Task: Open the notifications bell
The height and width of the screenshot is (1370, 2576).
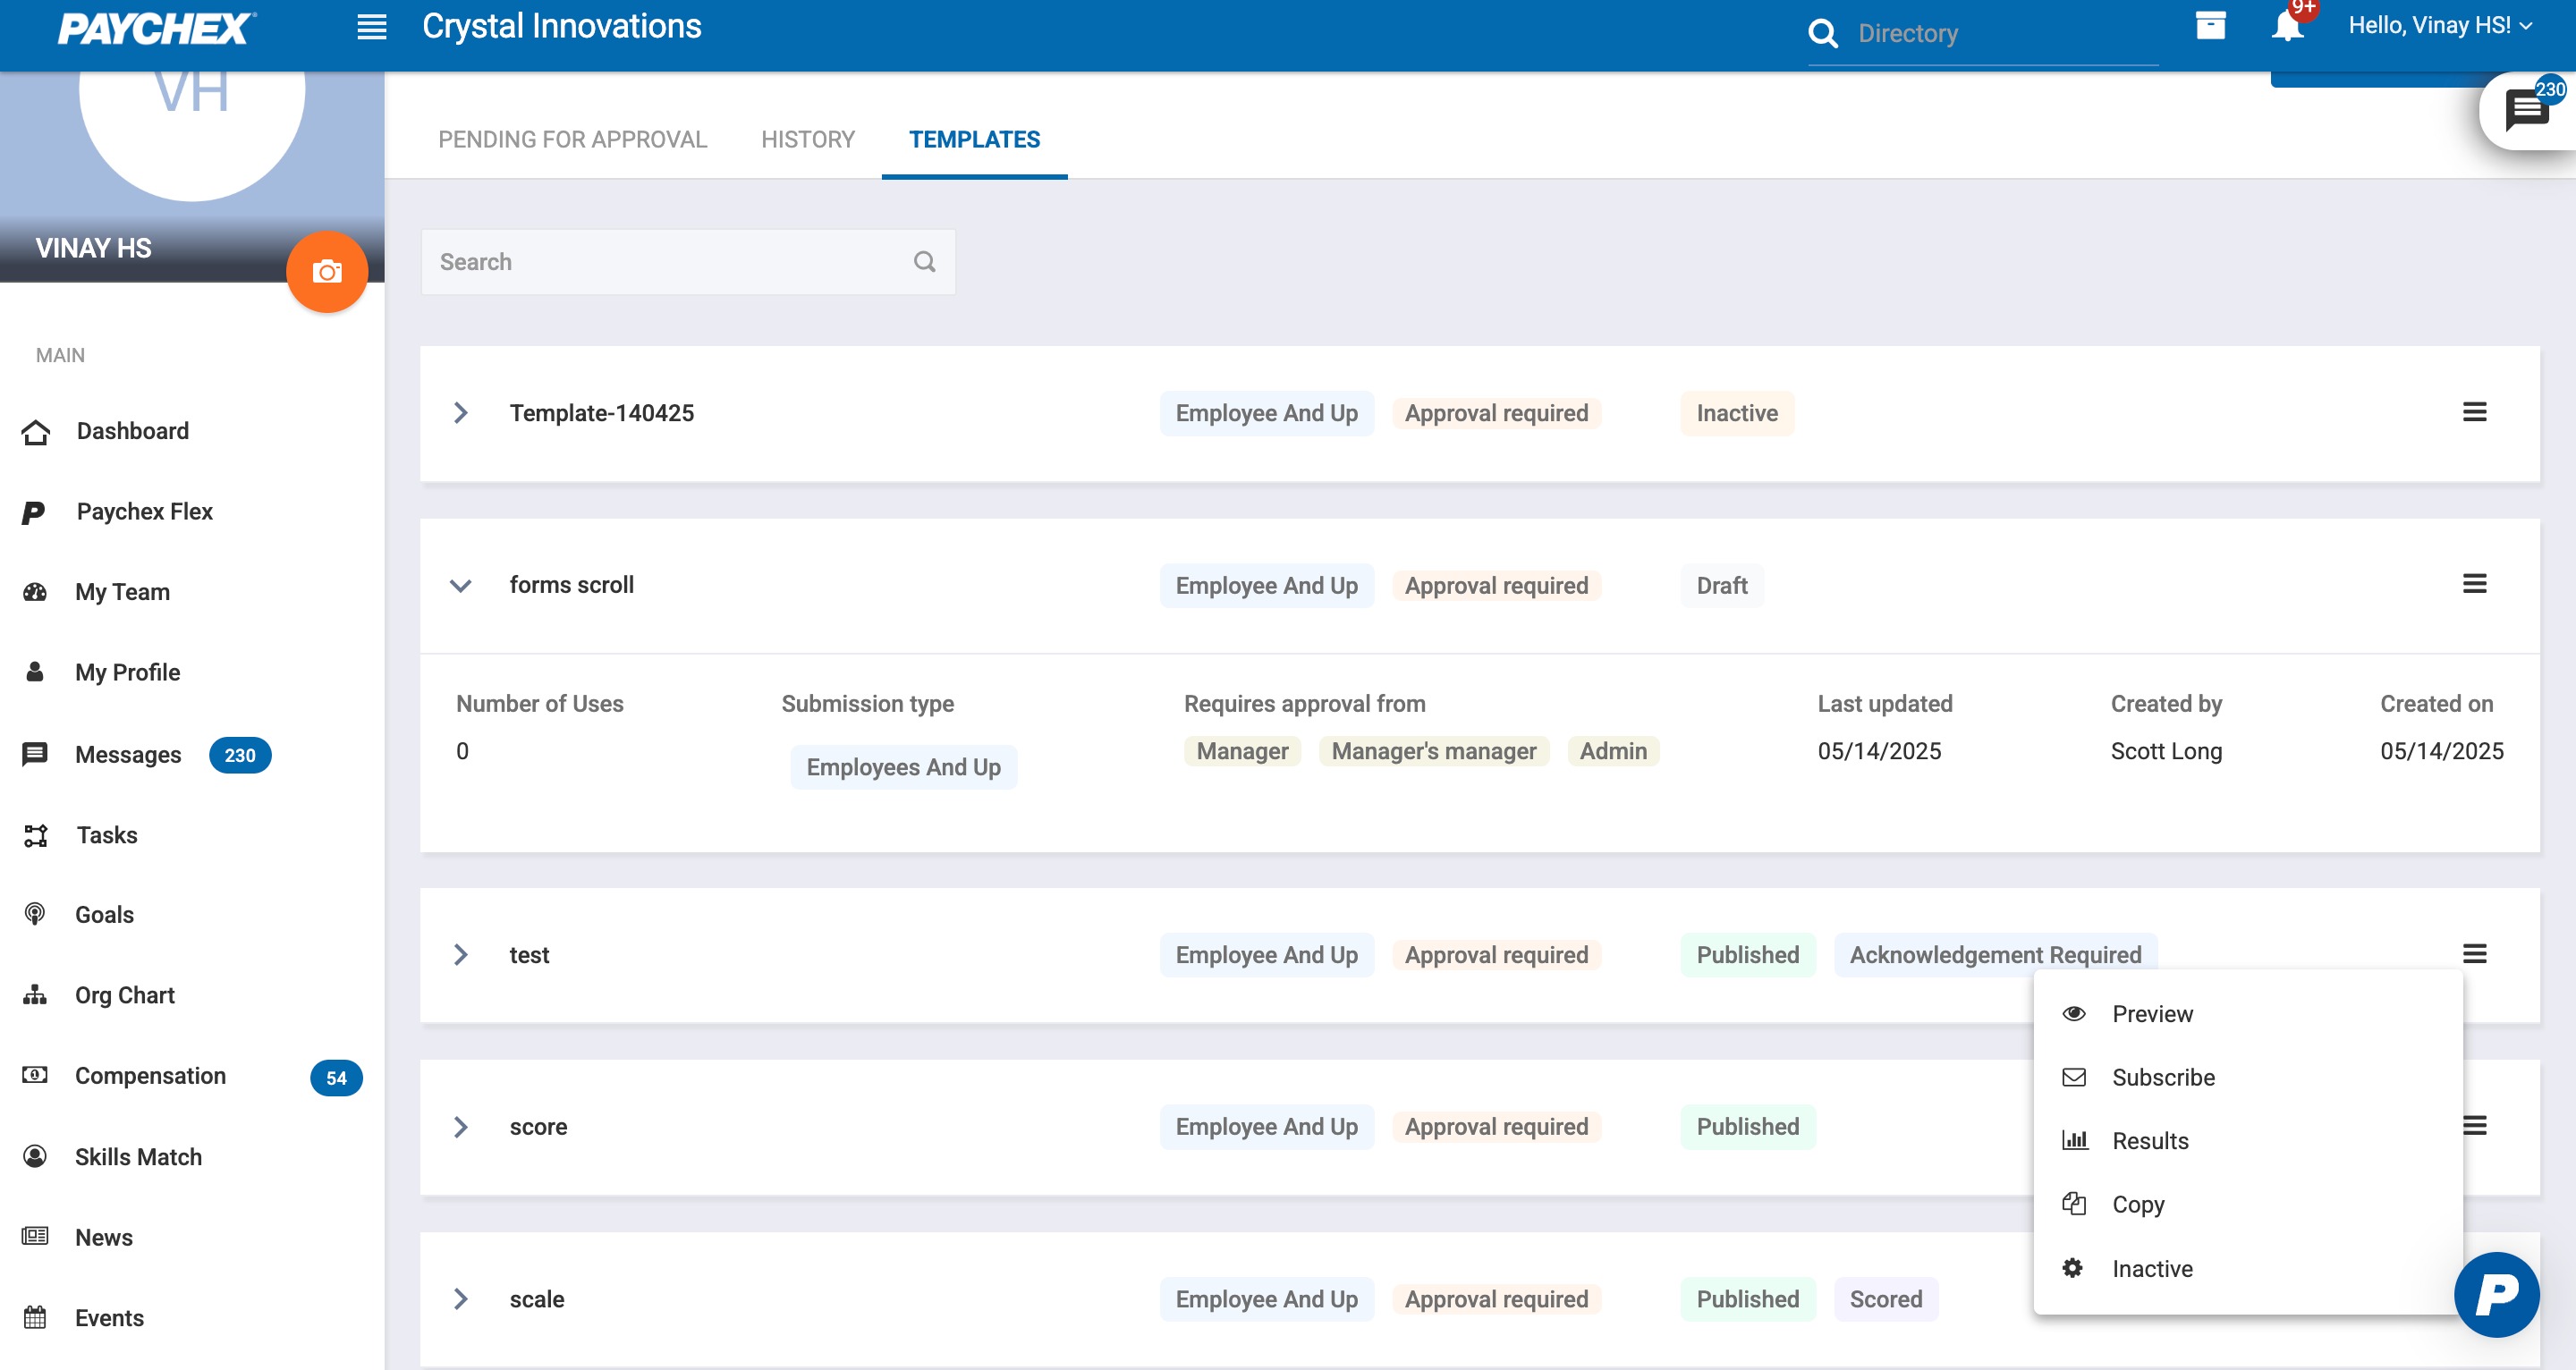Action: pyautogui.click(x=2286, y=28)
